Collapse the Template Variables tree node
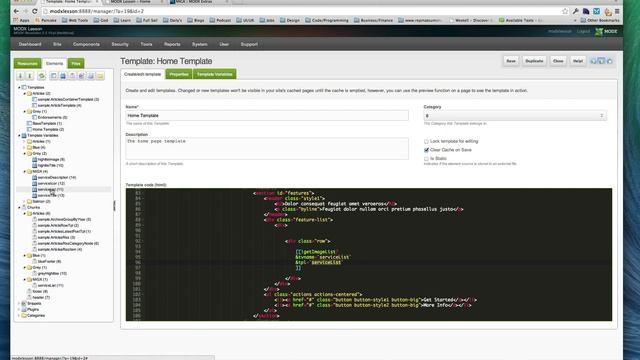Viewport: 640px width, 360px height. click(x=19, y=136)
